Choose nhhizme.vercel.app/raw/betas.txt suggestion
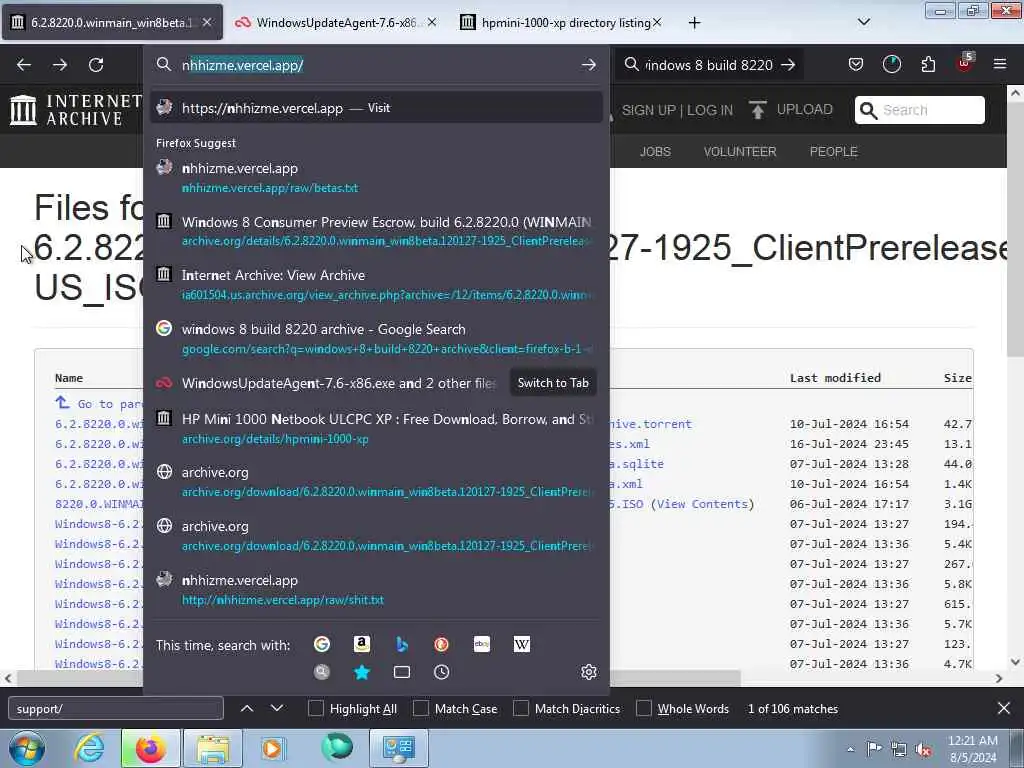The width and height of the screenshot is (1024, 768). 376,178
